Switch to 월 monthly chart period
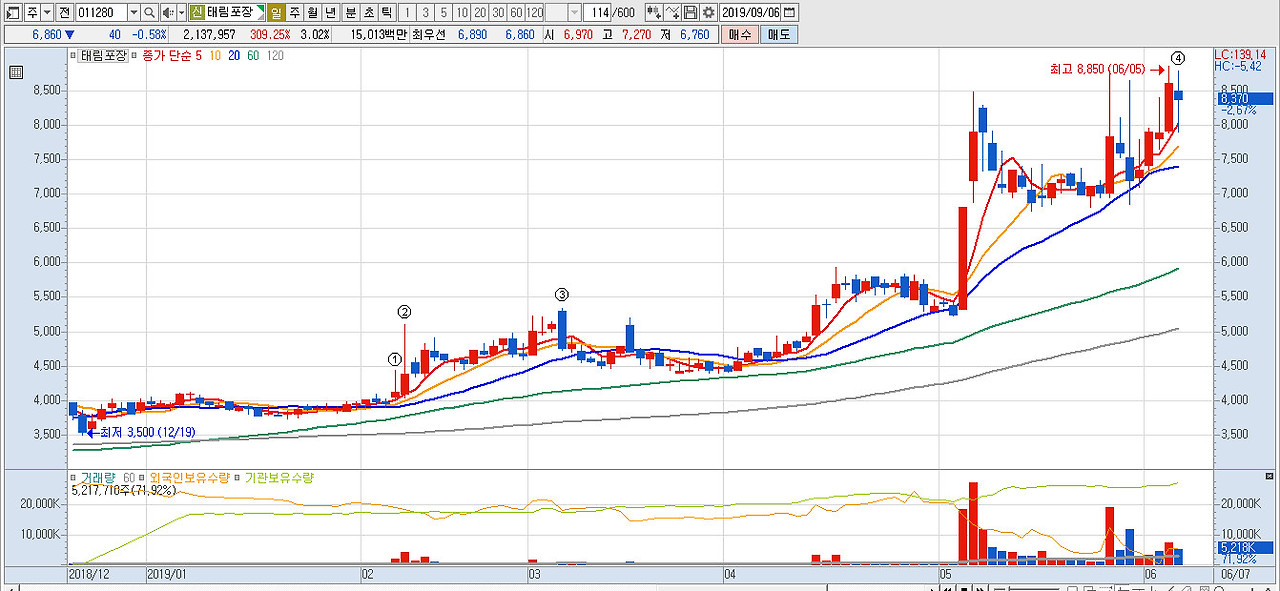 (312, 13)
